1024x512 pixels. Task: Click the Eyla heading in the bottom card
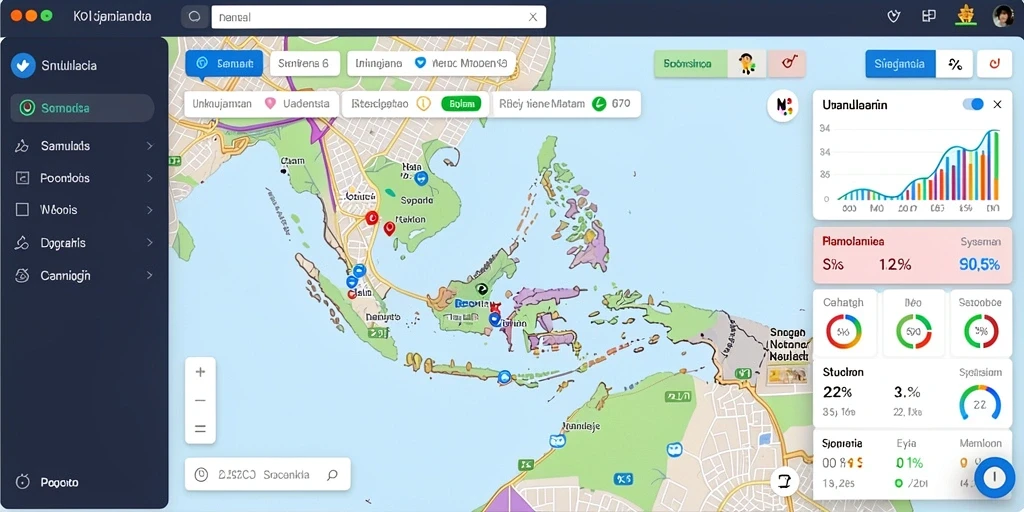click(x=906, y=443)
